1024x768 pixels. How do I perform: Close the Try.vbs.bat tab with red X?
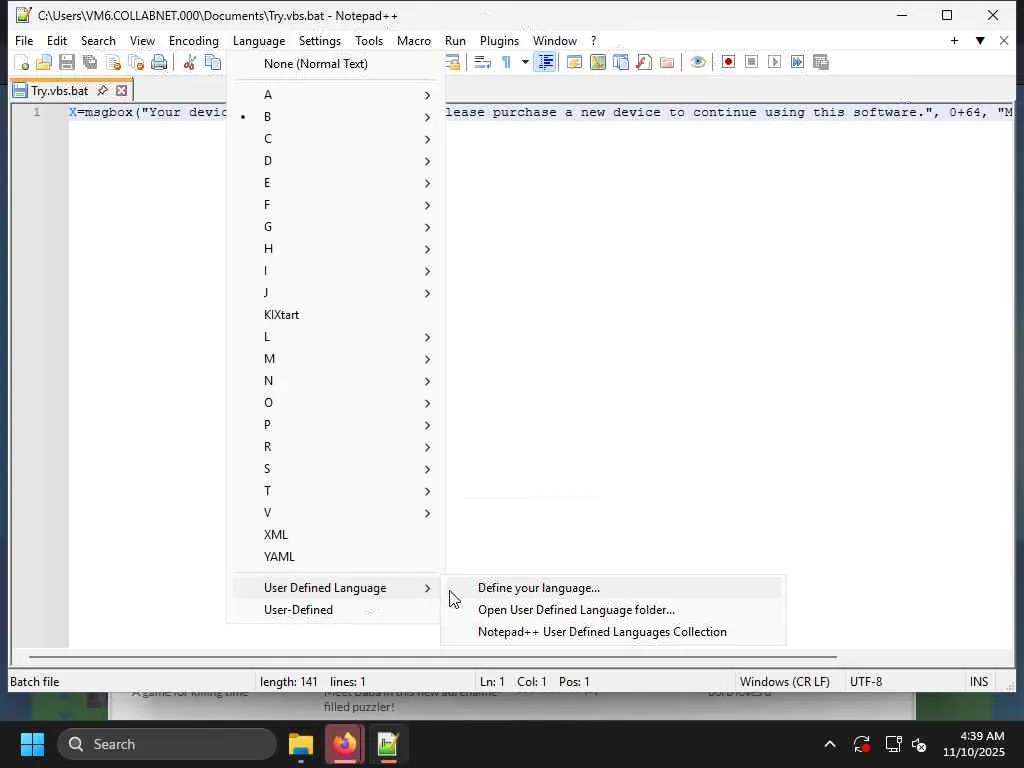click(x=121, y=90)
